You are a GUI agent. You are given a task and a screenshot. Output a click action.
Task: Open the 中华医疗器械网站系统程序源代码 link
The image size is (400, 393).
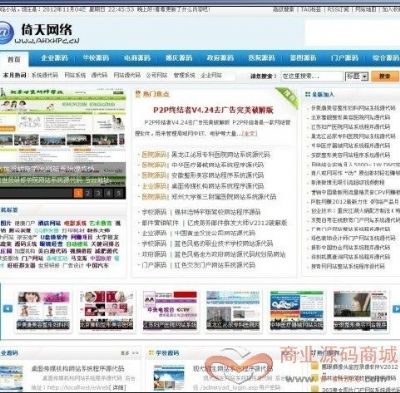[217, 165]
